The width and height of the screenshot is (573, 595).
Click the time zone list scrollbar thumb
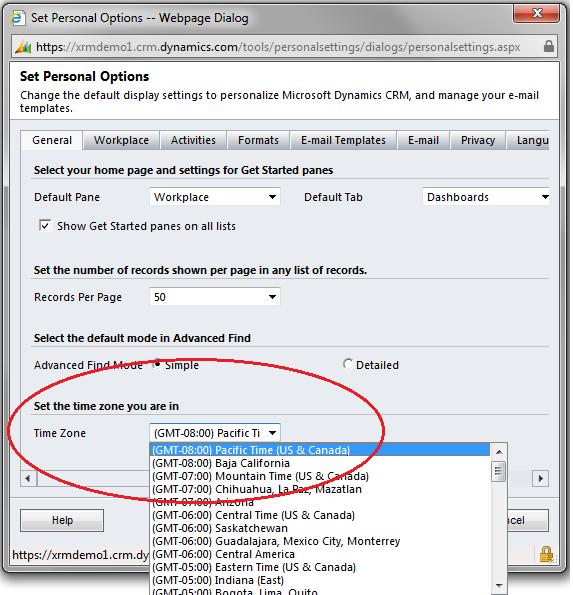[498, 471]
